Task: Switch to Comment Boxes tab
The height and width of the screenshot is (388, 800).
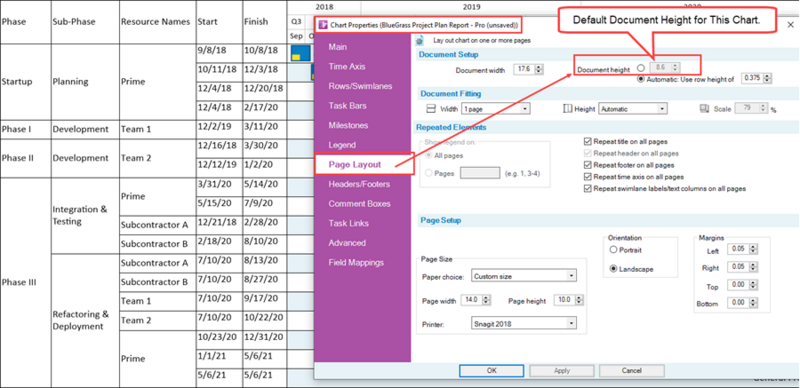Action: pyautogui.click(x=360, y=204)
